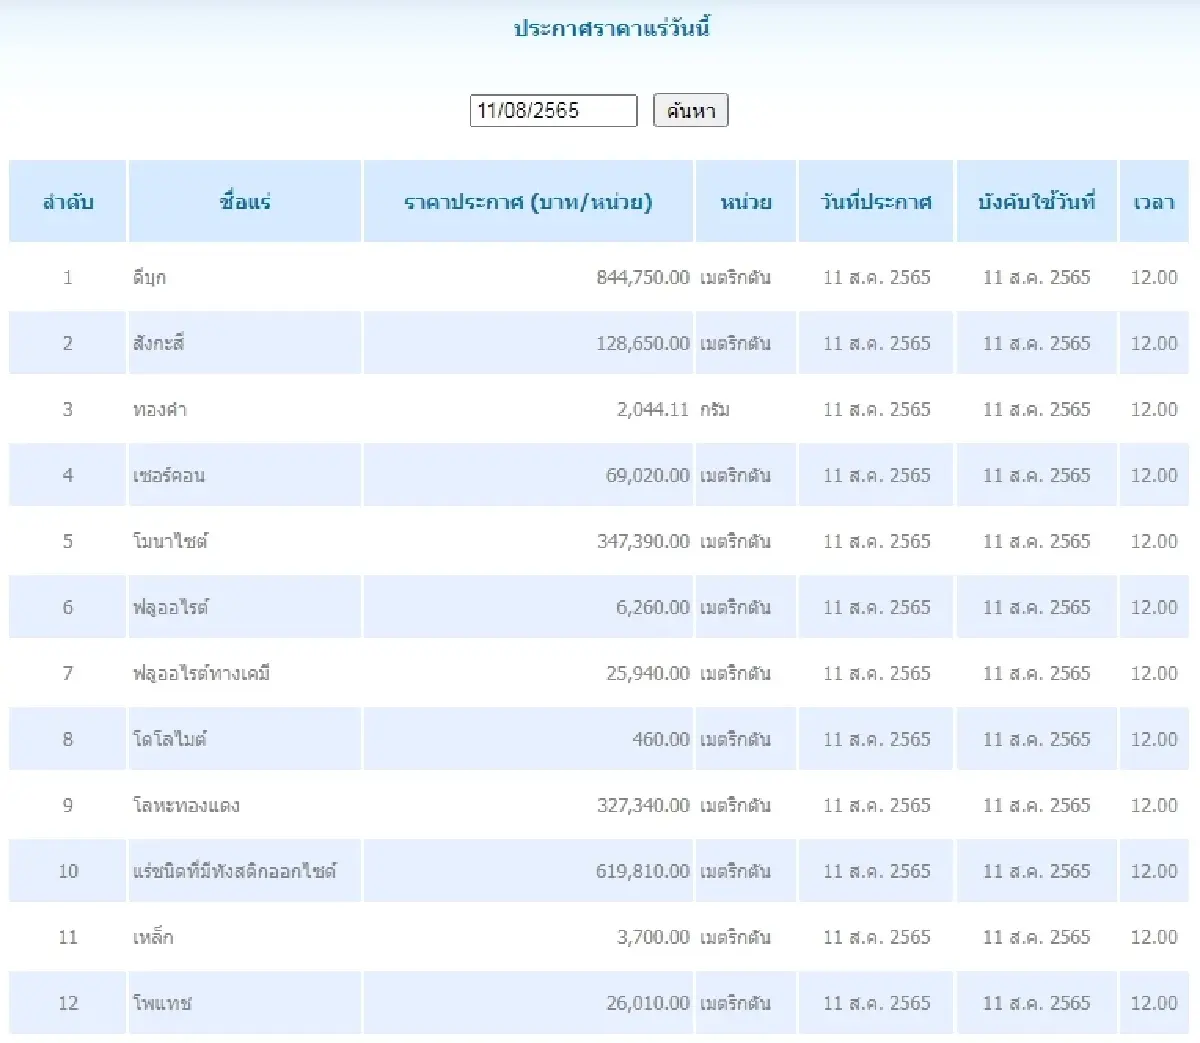Select mineral name แร่ชนิดที่มีทังสติกออกไซด์
Screen dimensions: 1200x1043
click(235, 871)
